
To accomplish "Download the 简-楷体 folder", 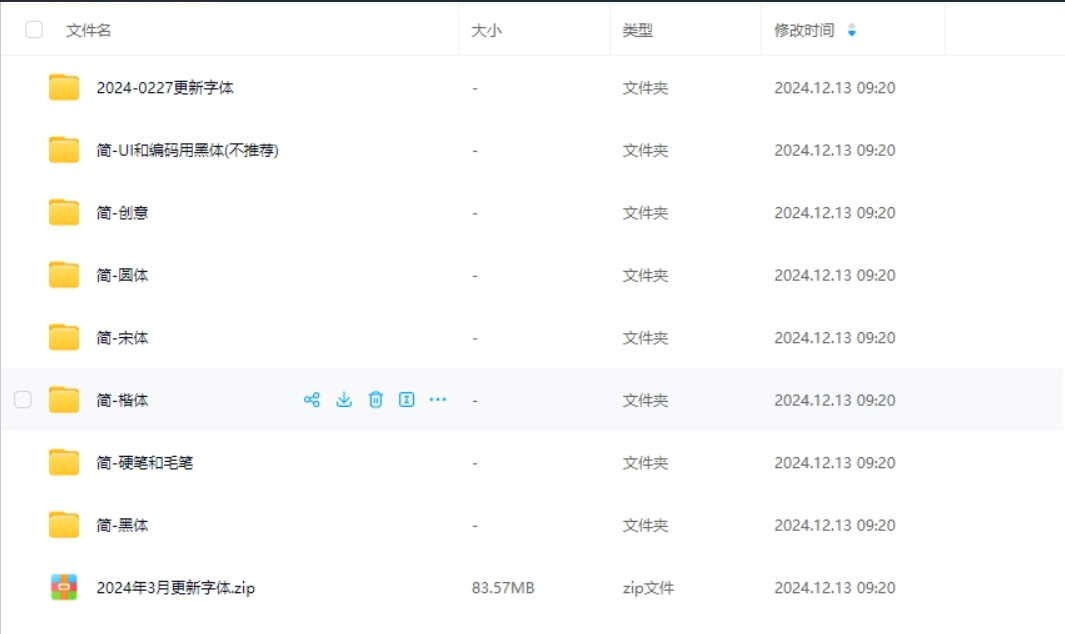I will (344, 400).
